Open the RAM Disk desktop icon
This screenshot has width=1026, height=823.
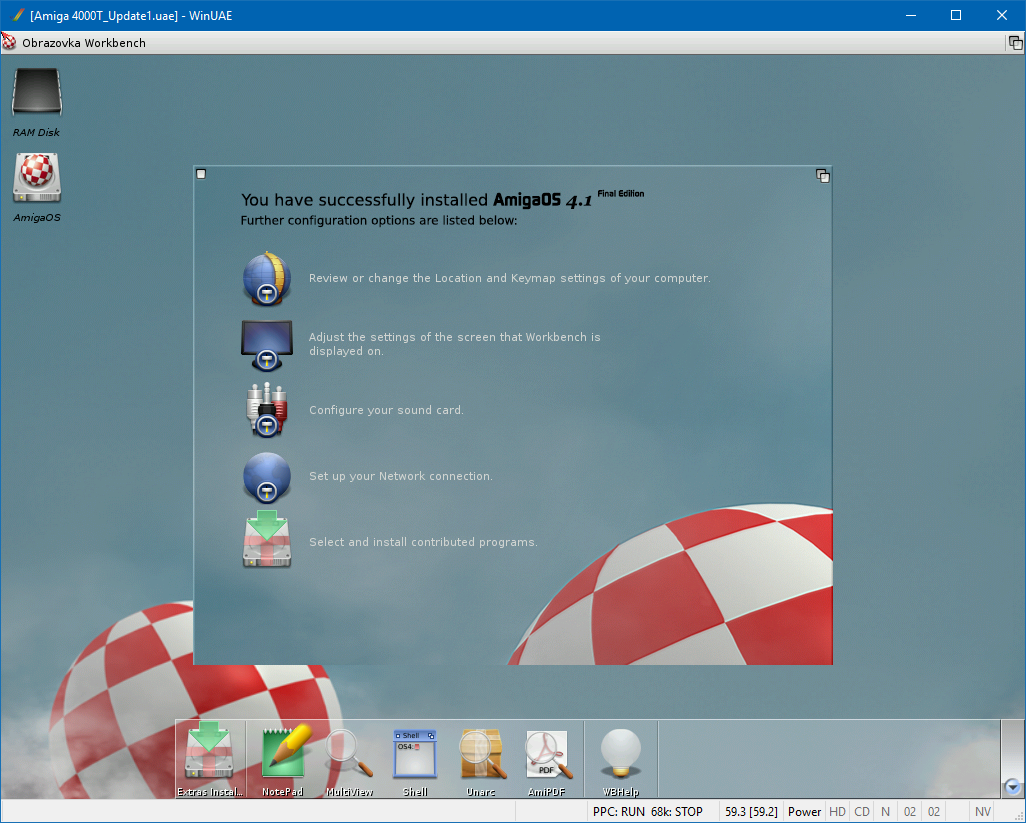(x=37, y=93)
